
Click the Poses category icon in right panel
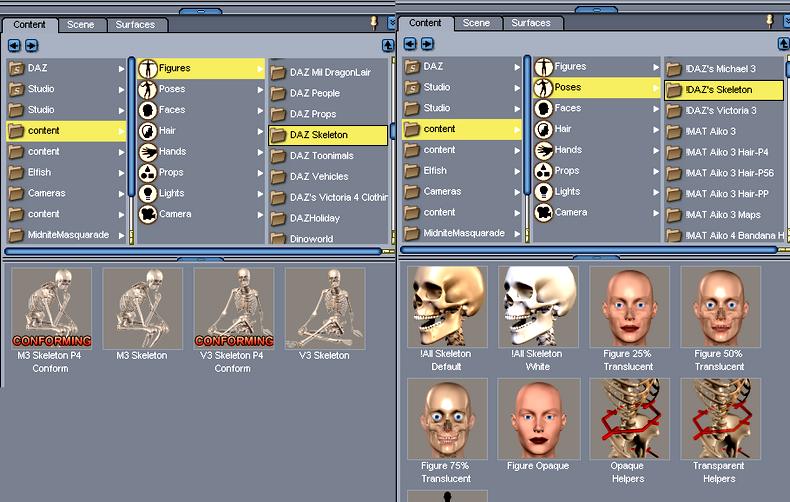[x=544, y=88]
